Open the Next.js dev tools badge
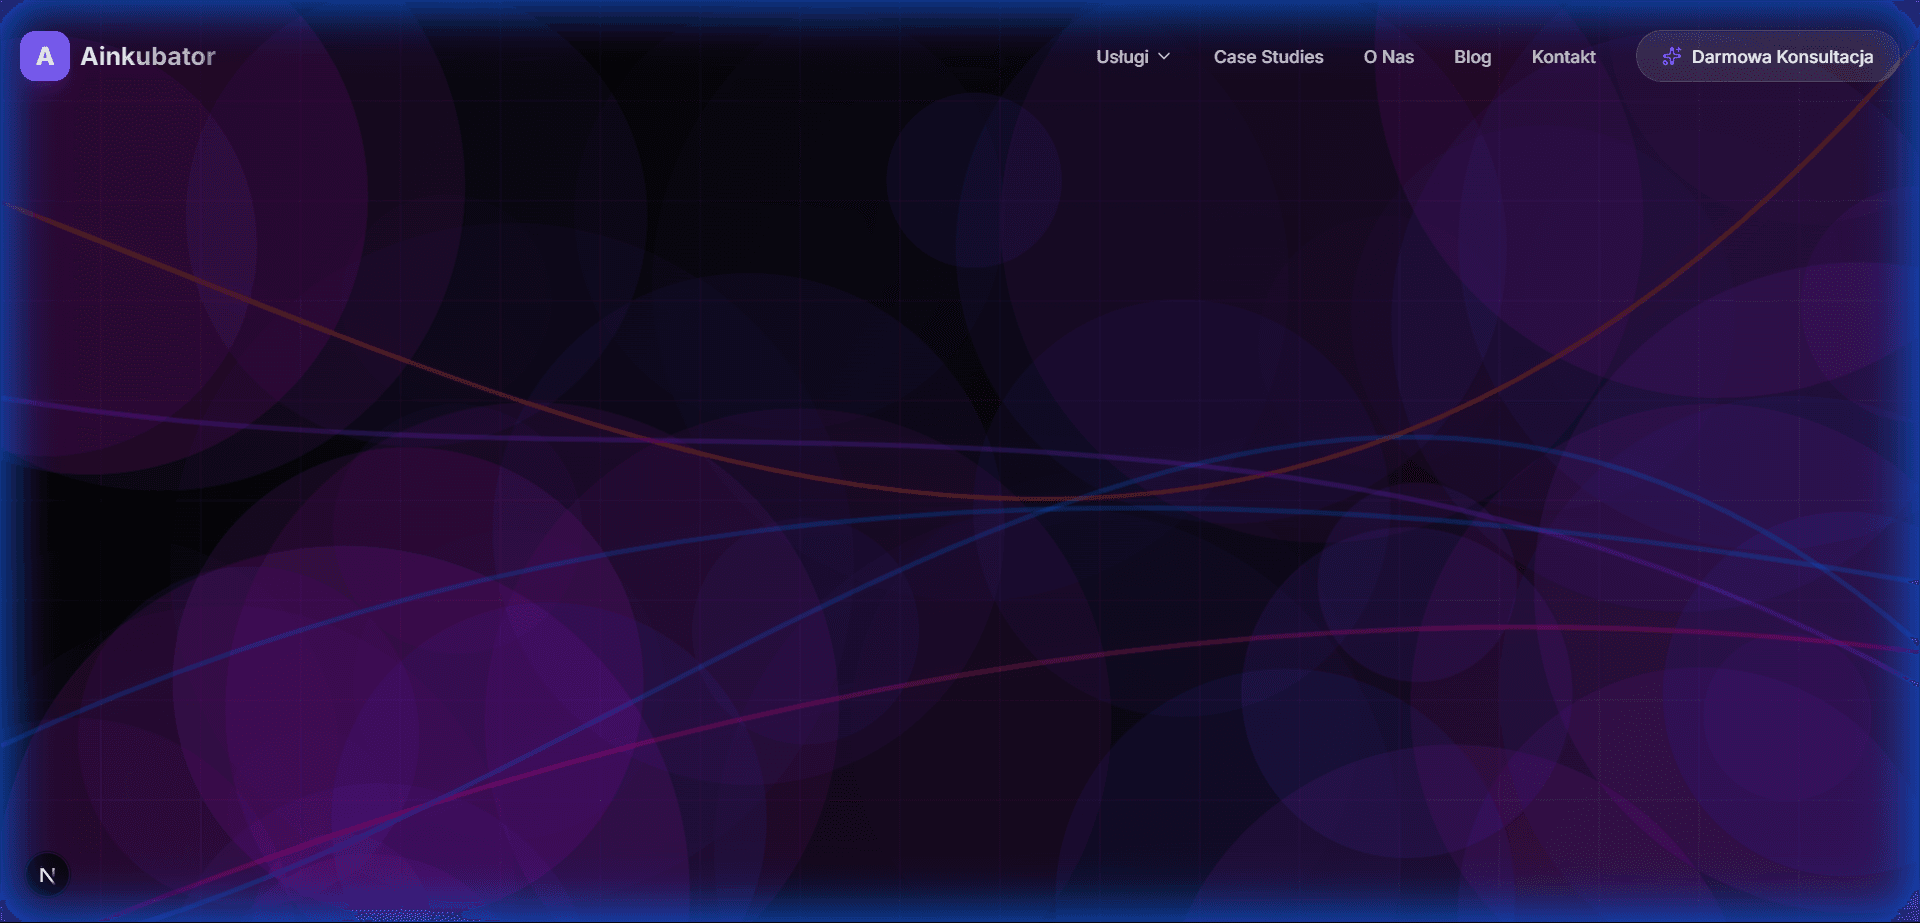The height and width of the screenshot is (923, 1920). click(47, 876)
